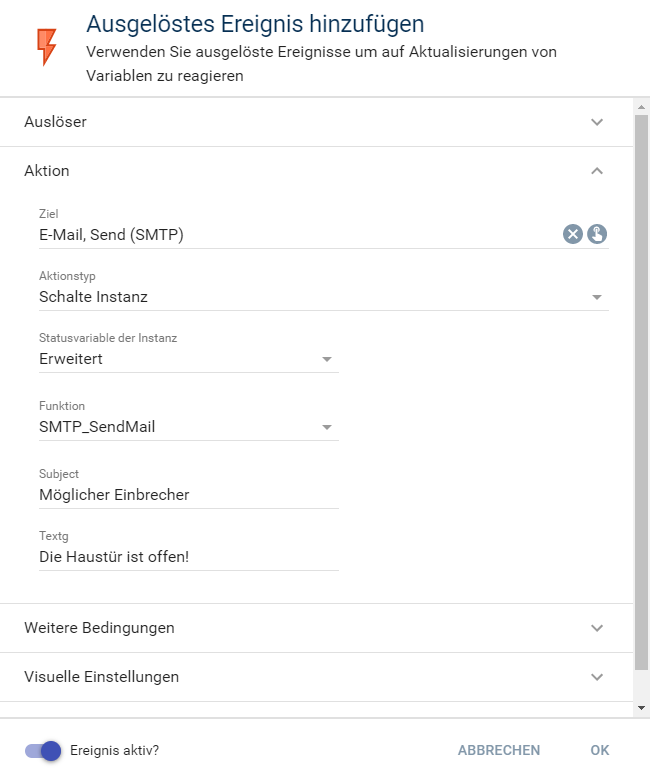Expand the Weitere Bedingungen section
The height and width of the screenshot is (783, 650).
click(x=597, y=628)
